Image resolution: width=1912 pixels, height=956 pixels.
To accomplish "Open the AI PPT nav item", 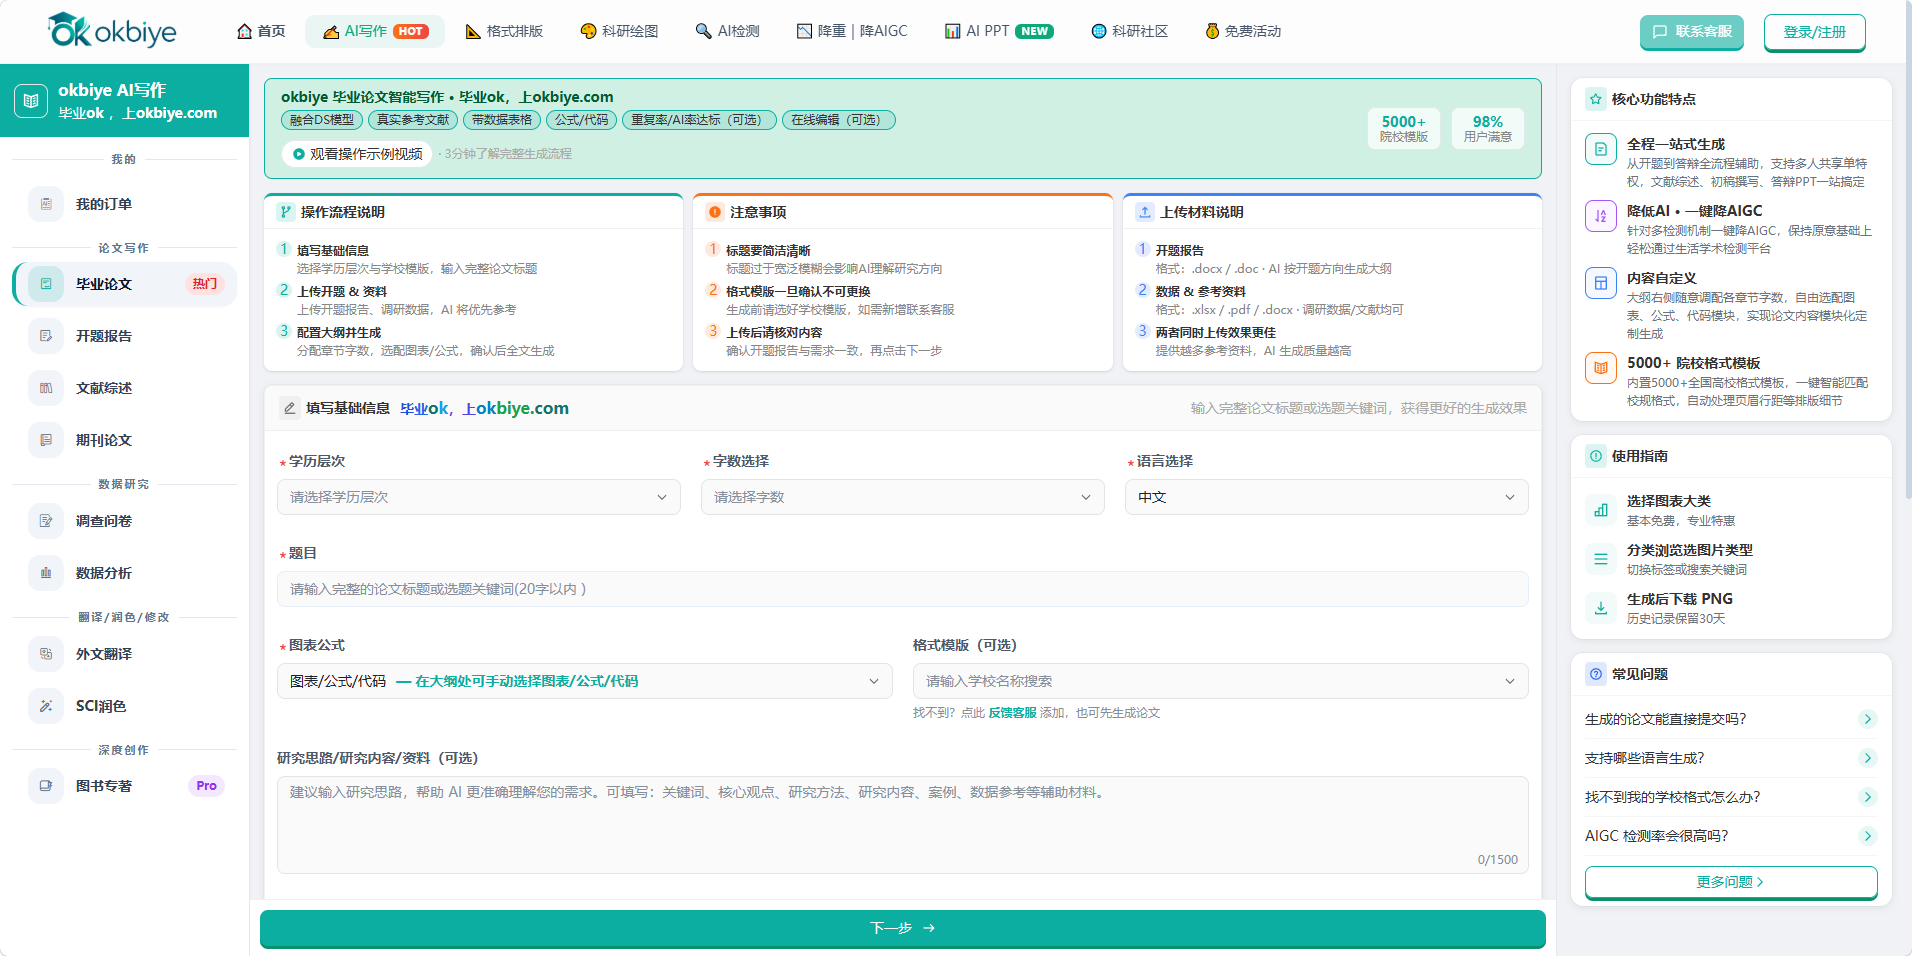I will pos(999,31).
